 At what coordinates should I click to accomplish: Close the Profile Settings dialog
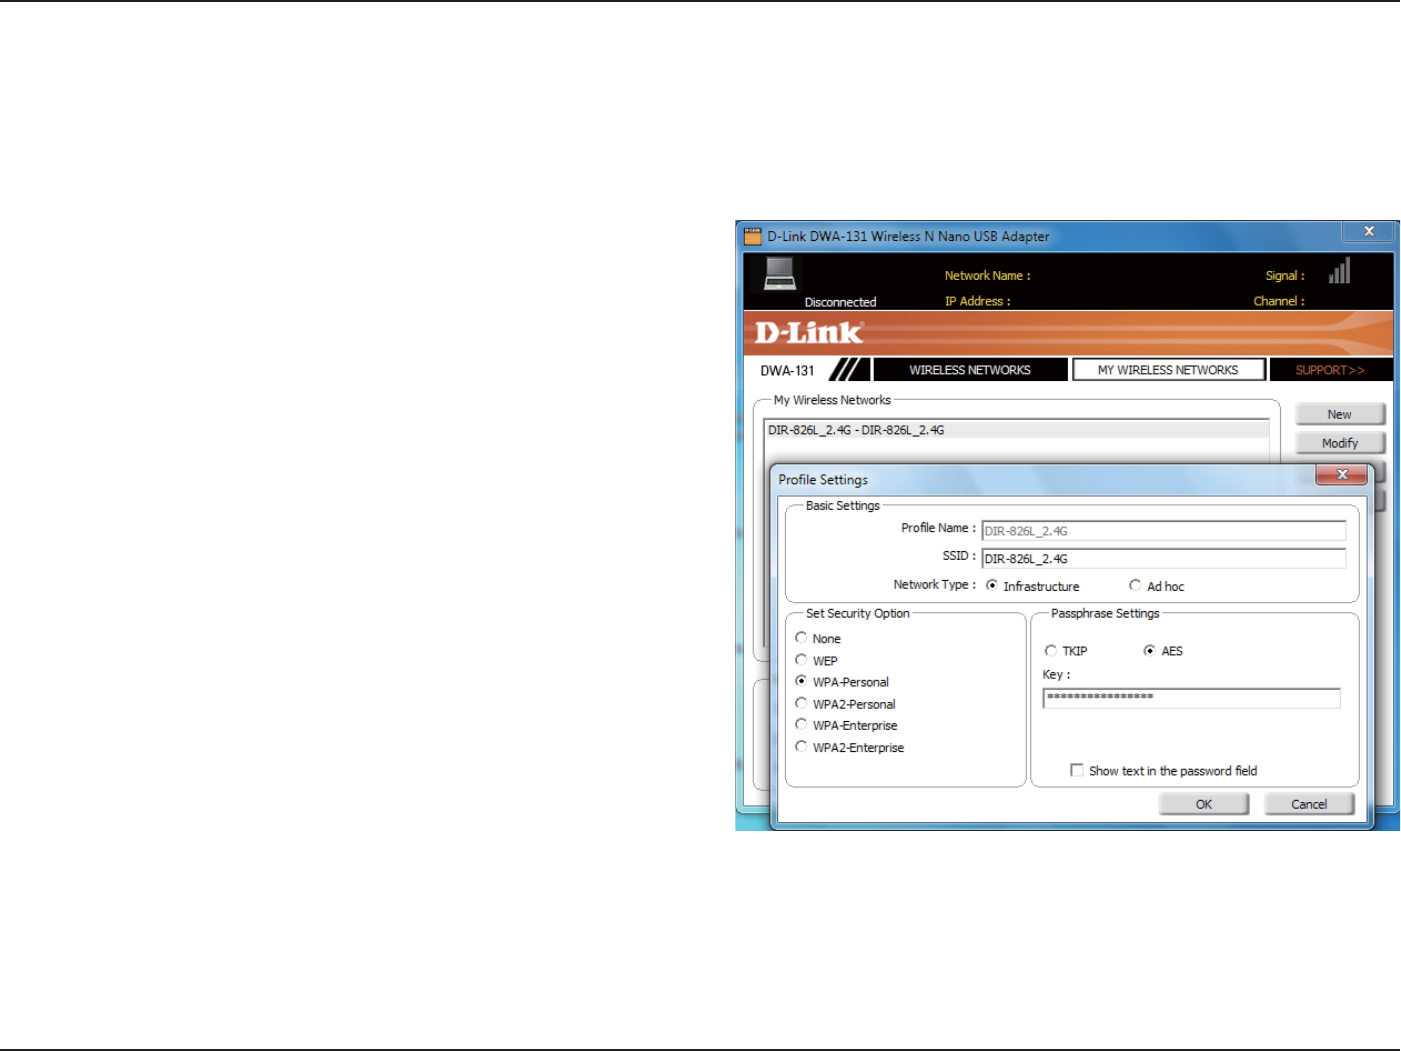tap(1342, 474)
